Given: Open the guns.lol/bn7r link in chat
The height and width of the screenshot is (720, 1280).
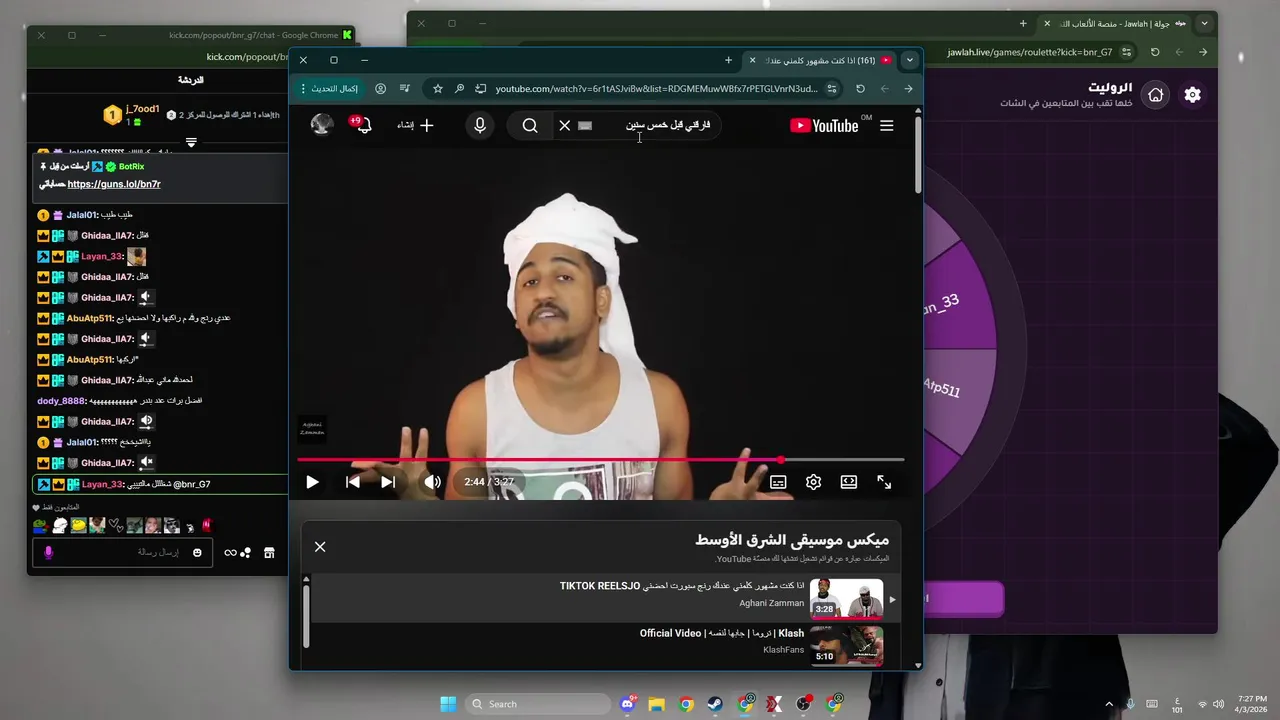Looking at the screenshot, I should (114, 184).
